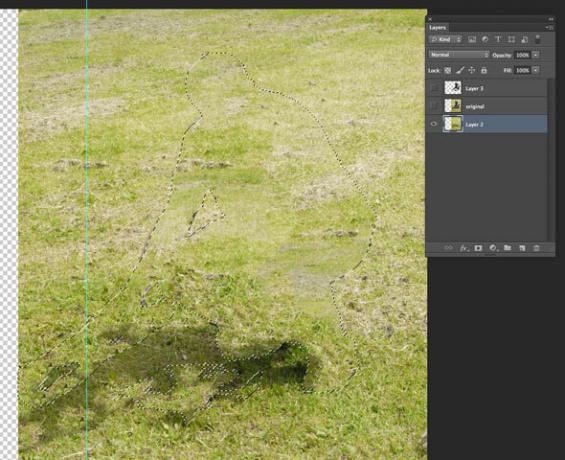Open the Opacity slider arrow
The height and width of the screenshot is (460, 565).
pyautogui.click(x=536, y=55)
